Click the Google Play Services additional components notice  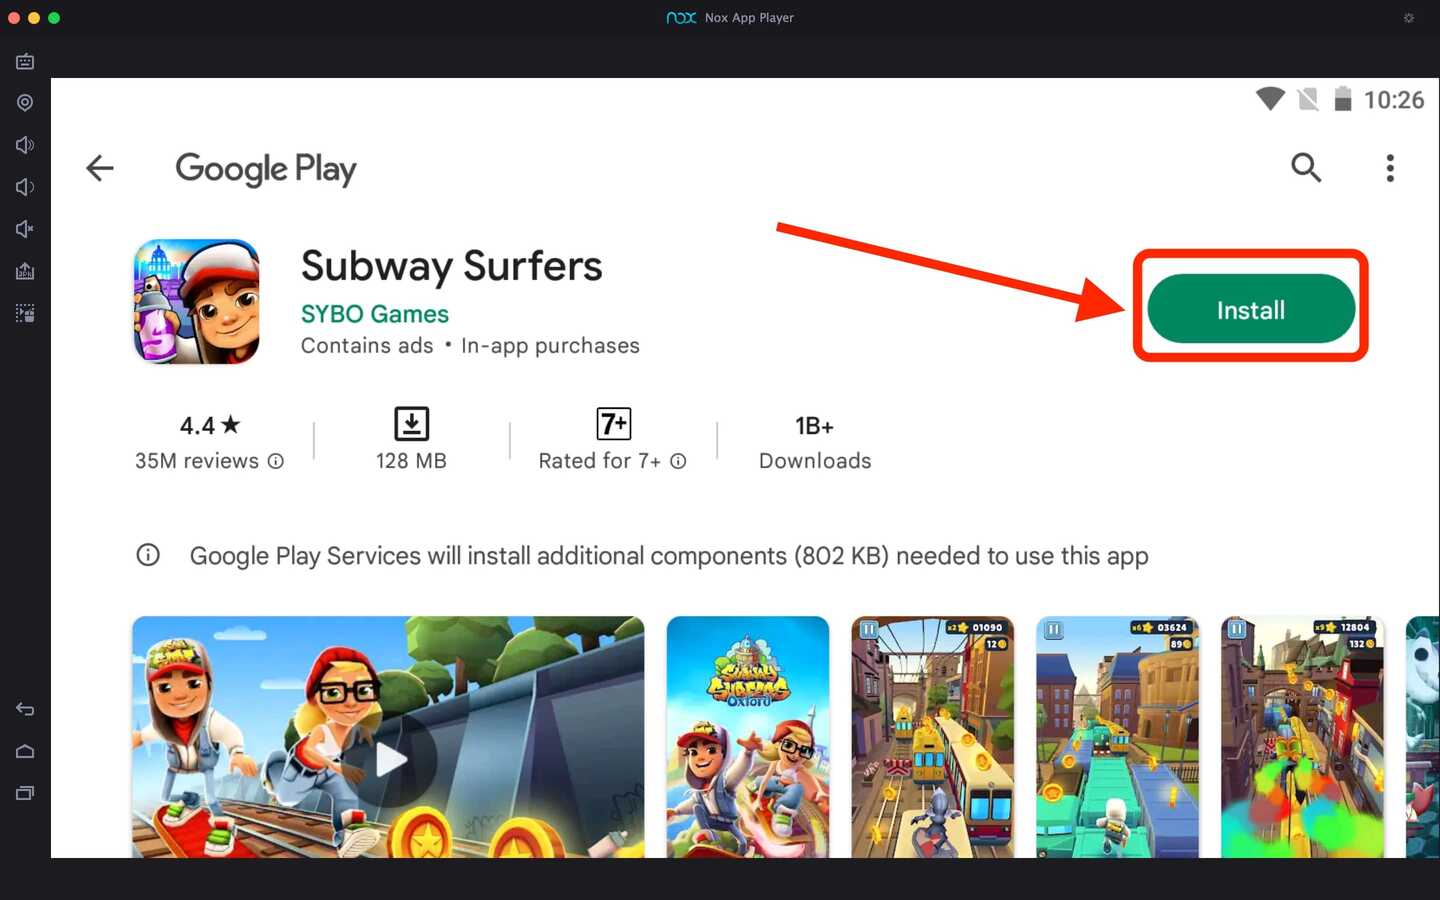[x=669, y=556]
